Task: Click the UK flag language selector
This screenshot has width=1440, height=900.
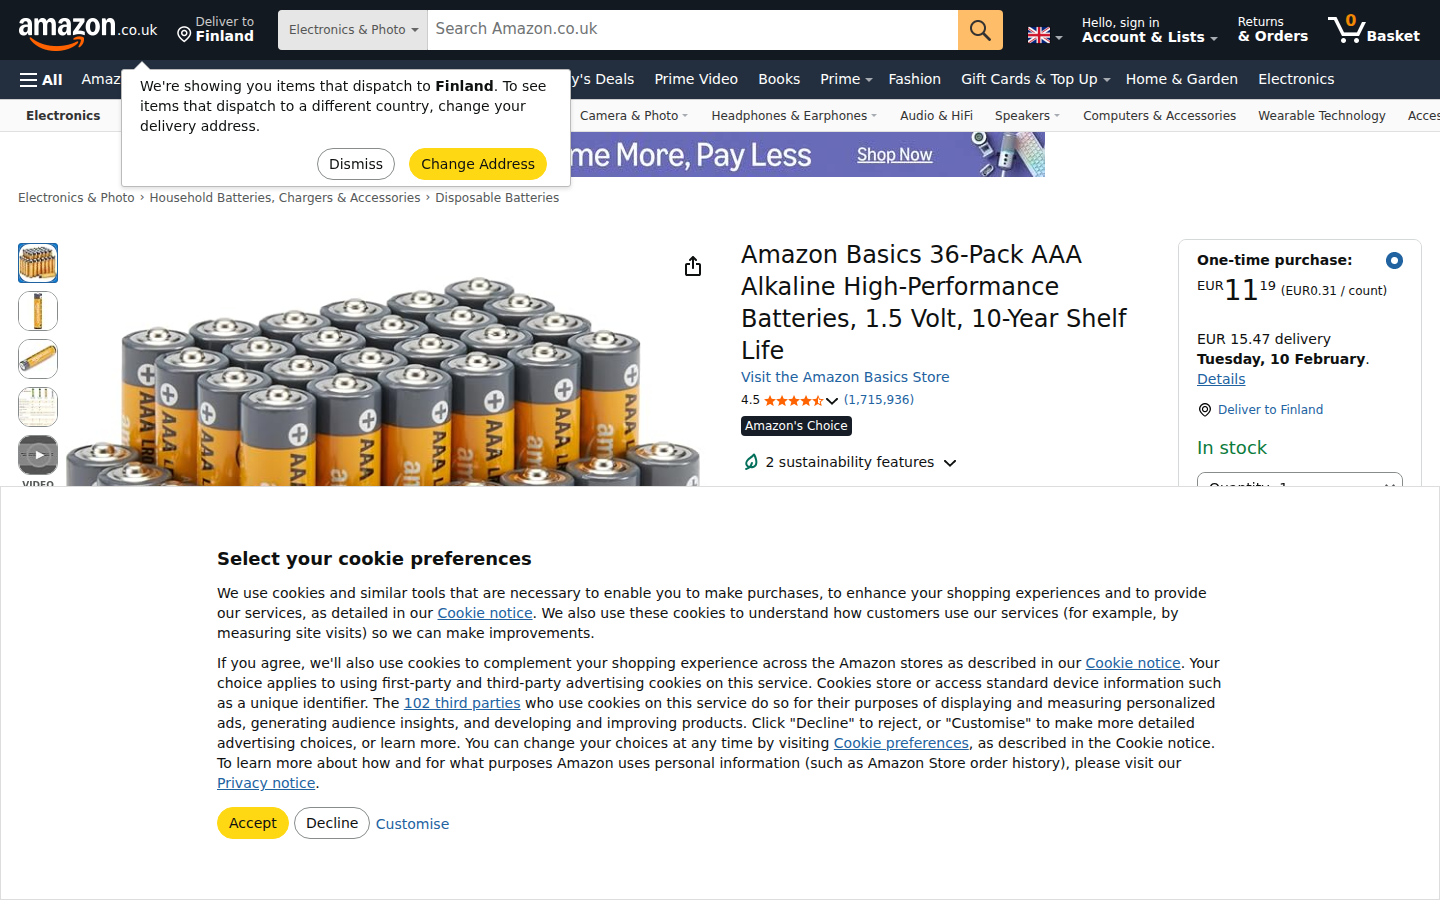Action: pyautogui.click(x=1044, y=35)
